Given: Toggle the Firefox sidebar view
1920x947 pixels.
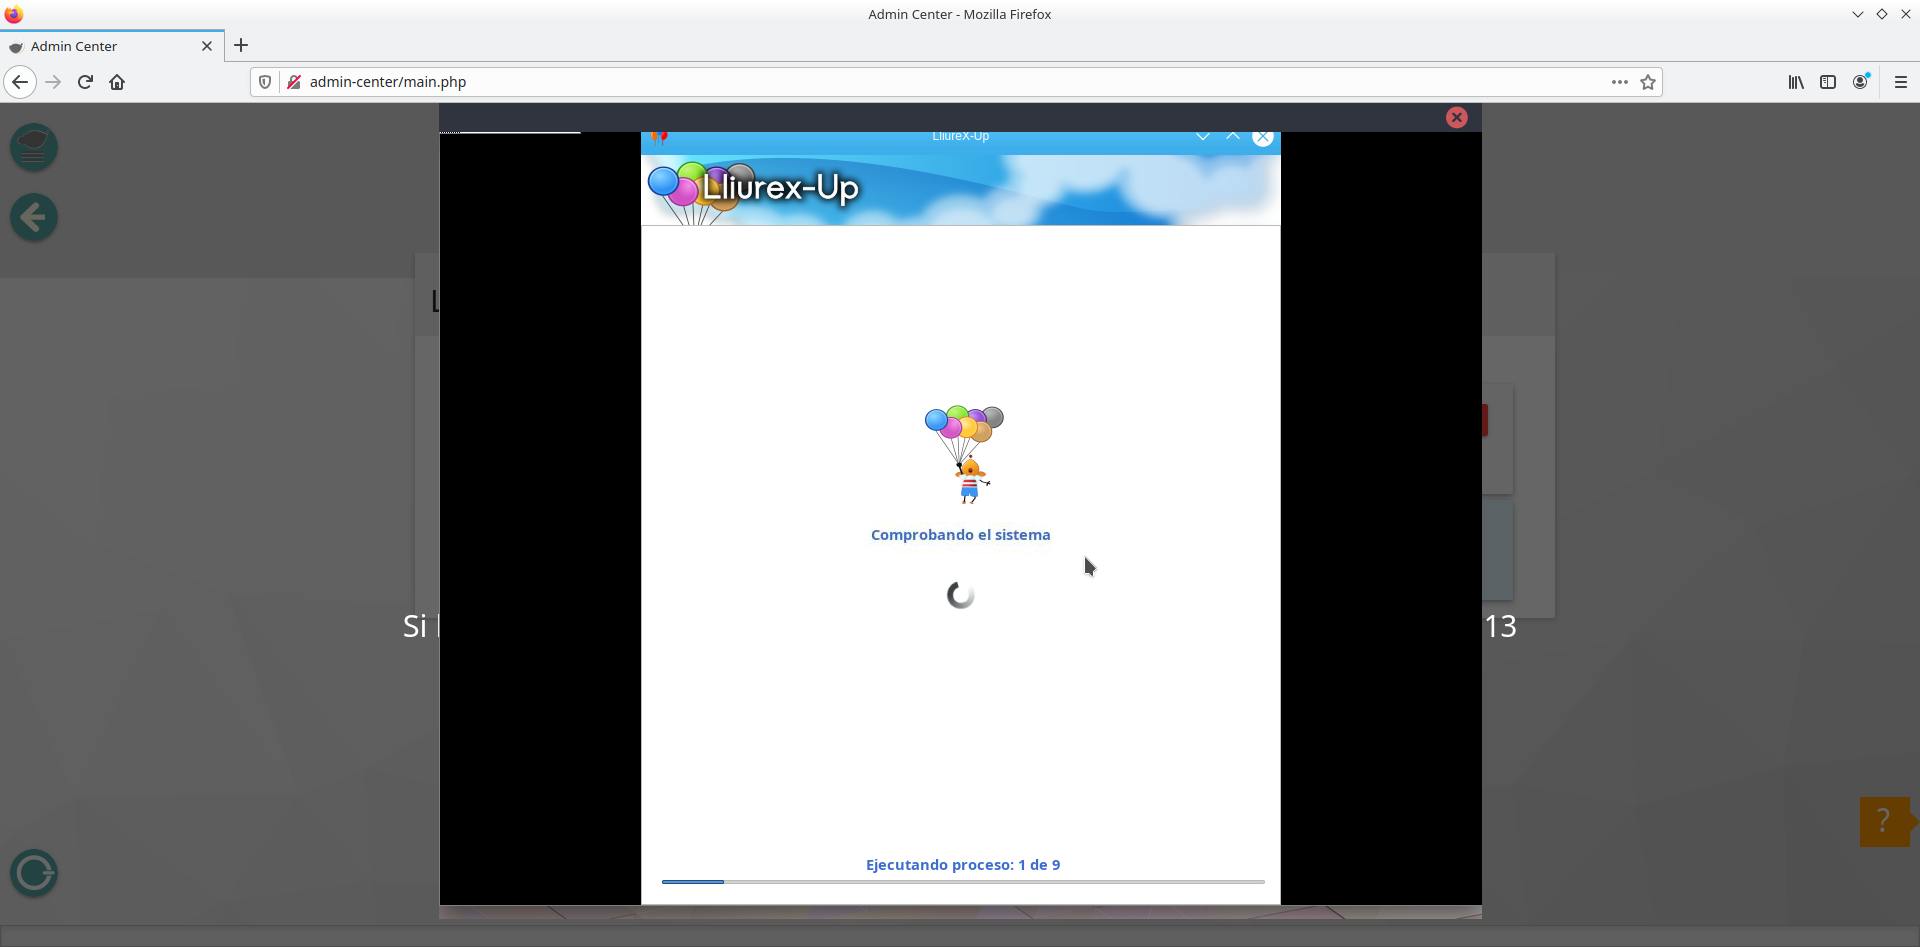Looking at the screenshot, I should click(x=1828, y=82).
